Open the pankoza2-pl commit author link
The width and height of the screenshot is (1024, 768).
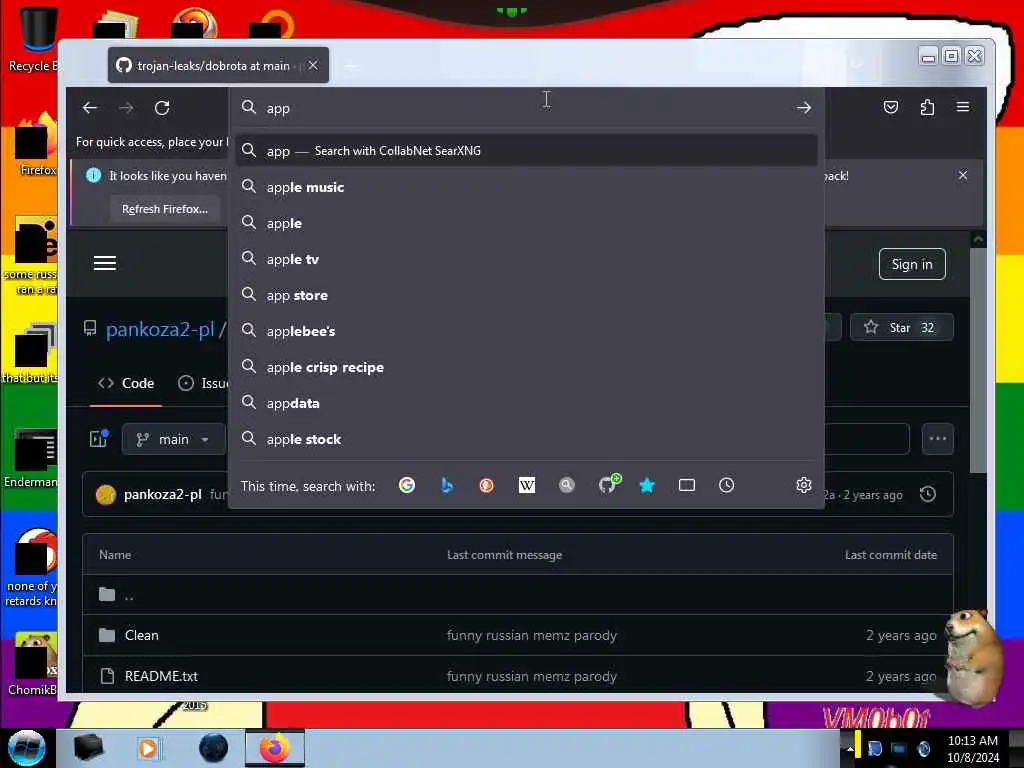click(163, 494)
